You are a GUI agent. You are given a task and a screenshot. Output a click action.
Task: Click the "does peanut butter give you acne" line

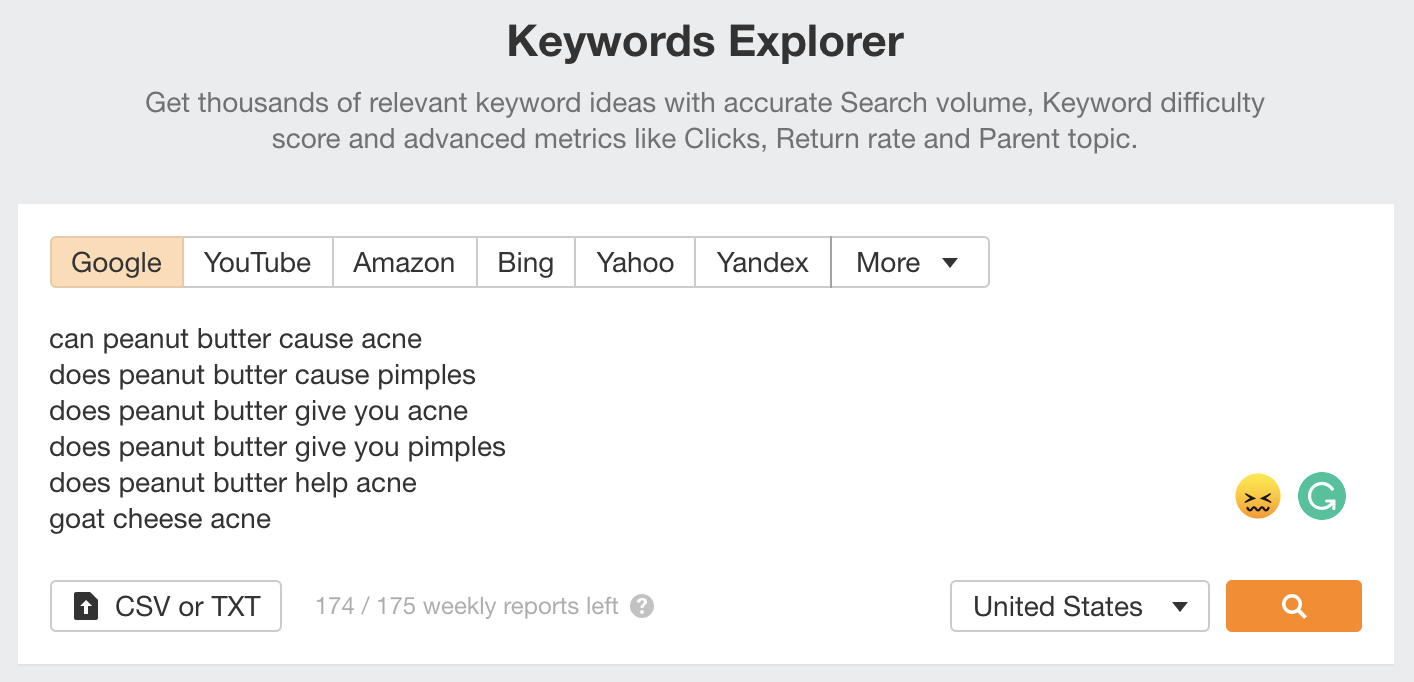(x=258, y=411)
